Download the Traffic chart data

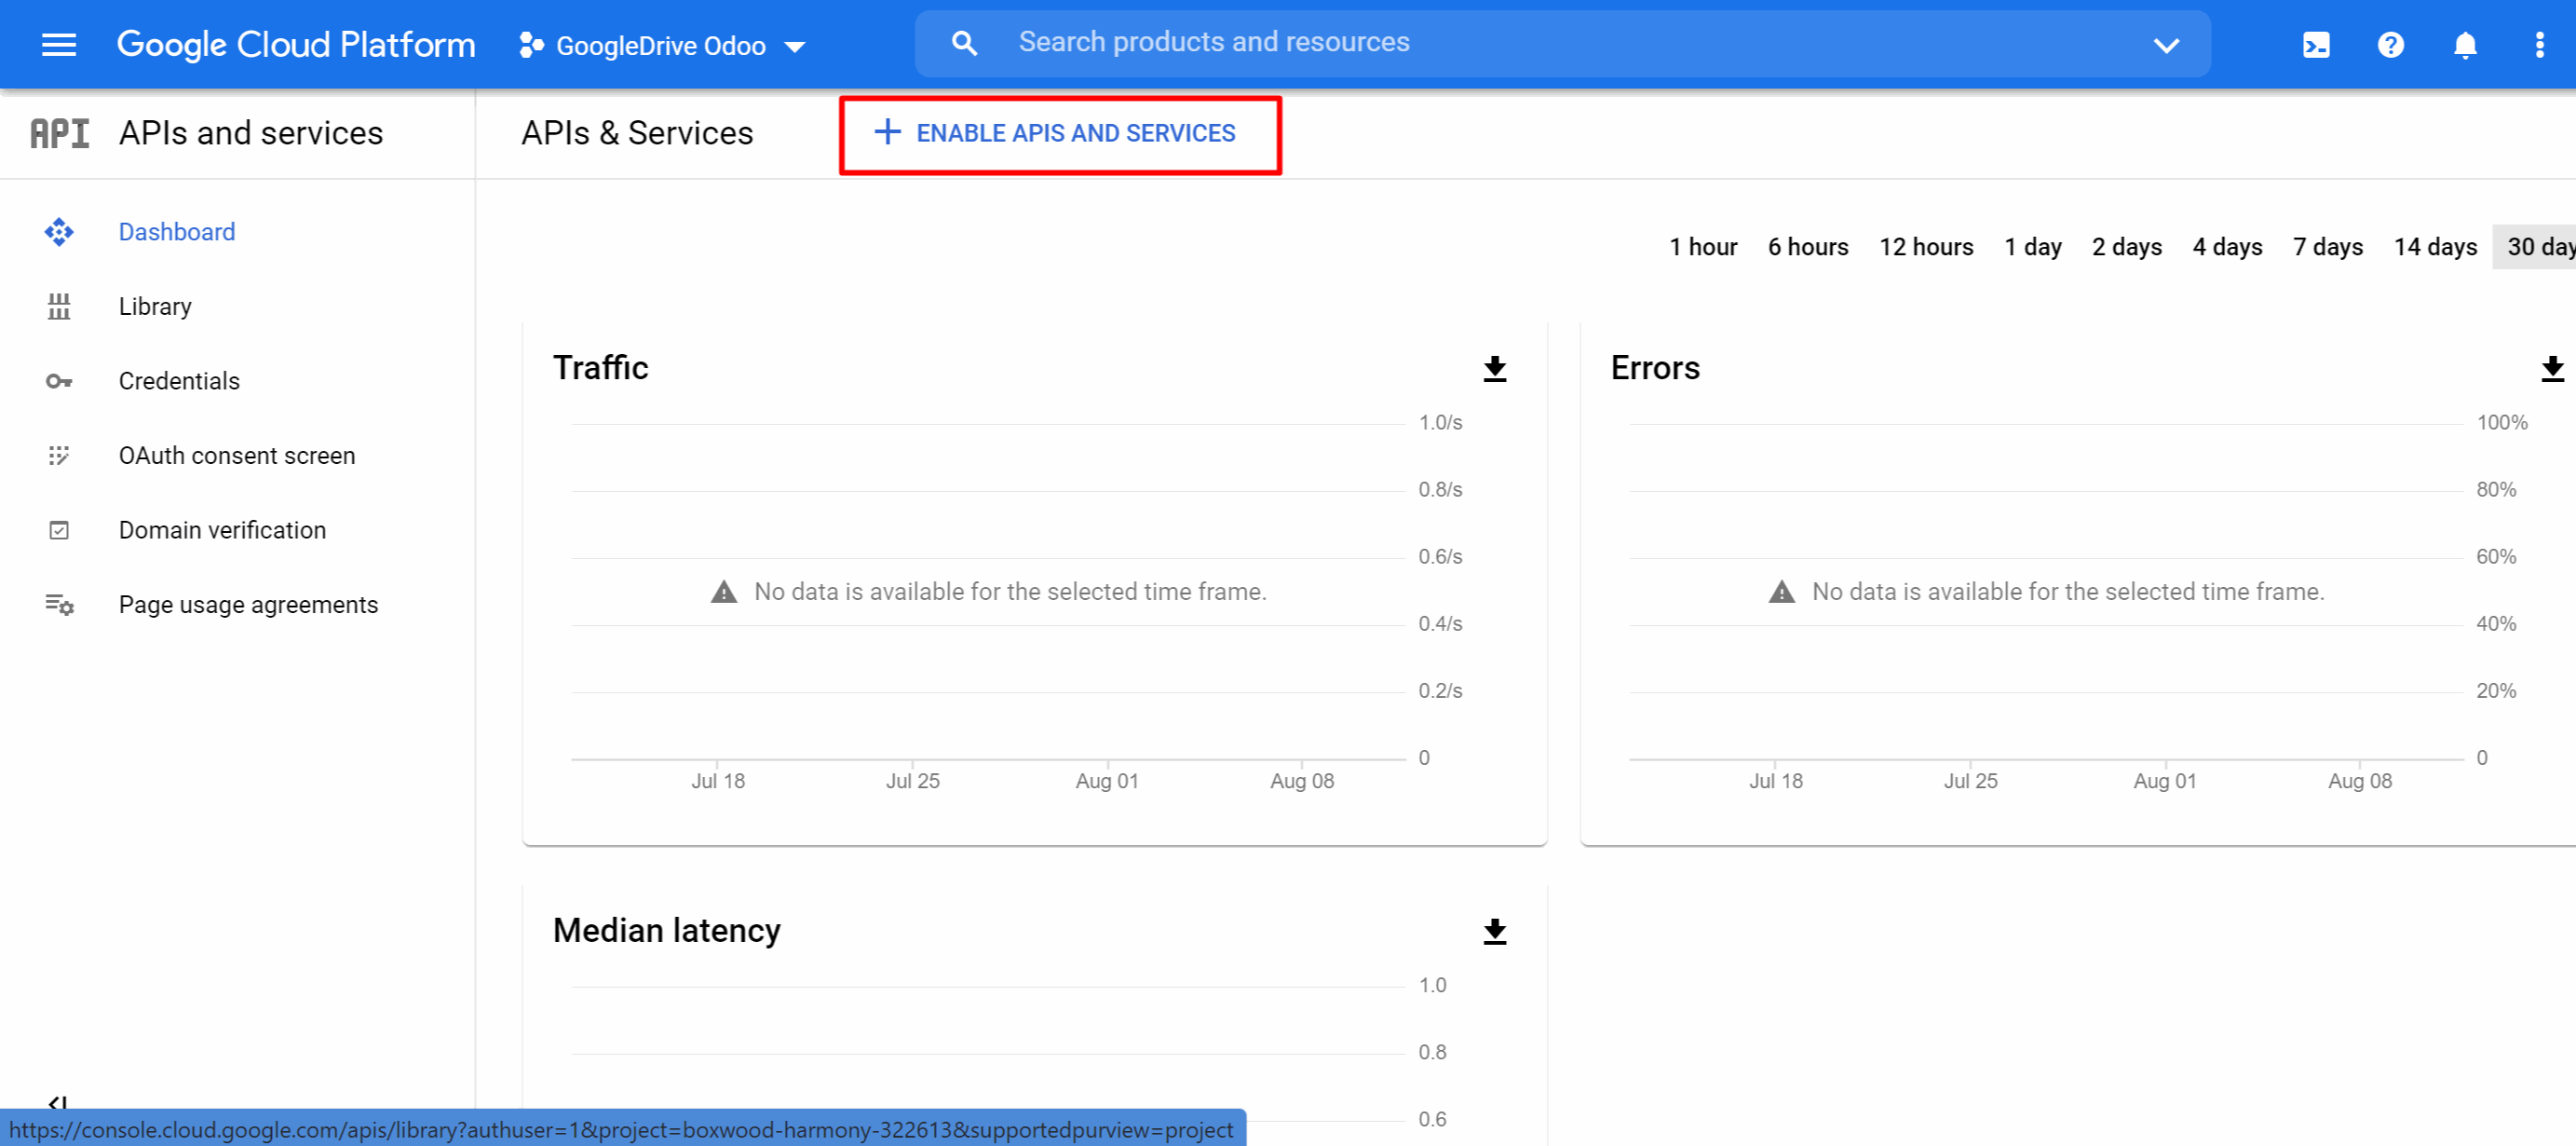point(1495,369)
